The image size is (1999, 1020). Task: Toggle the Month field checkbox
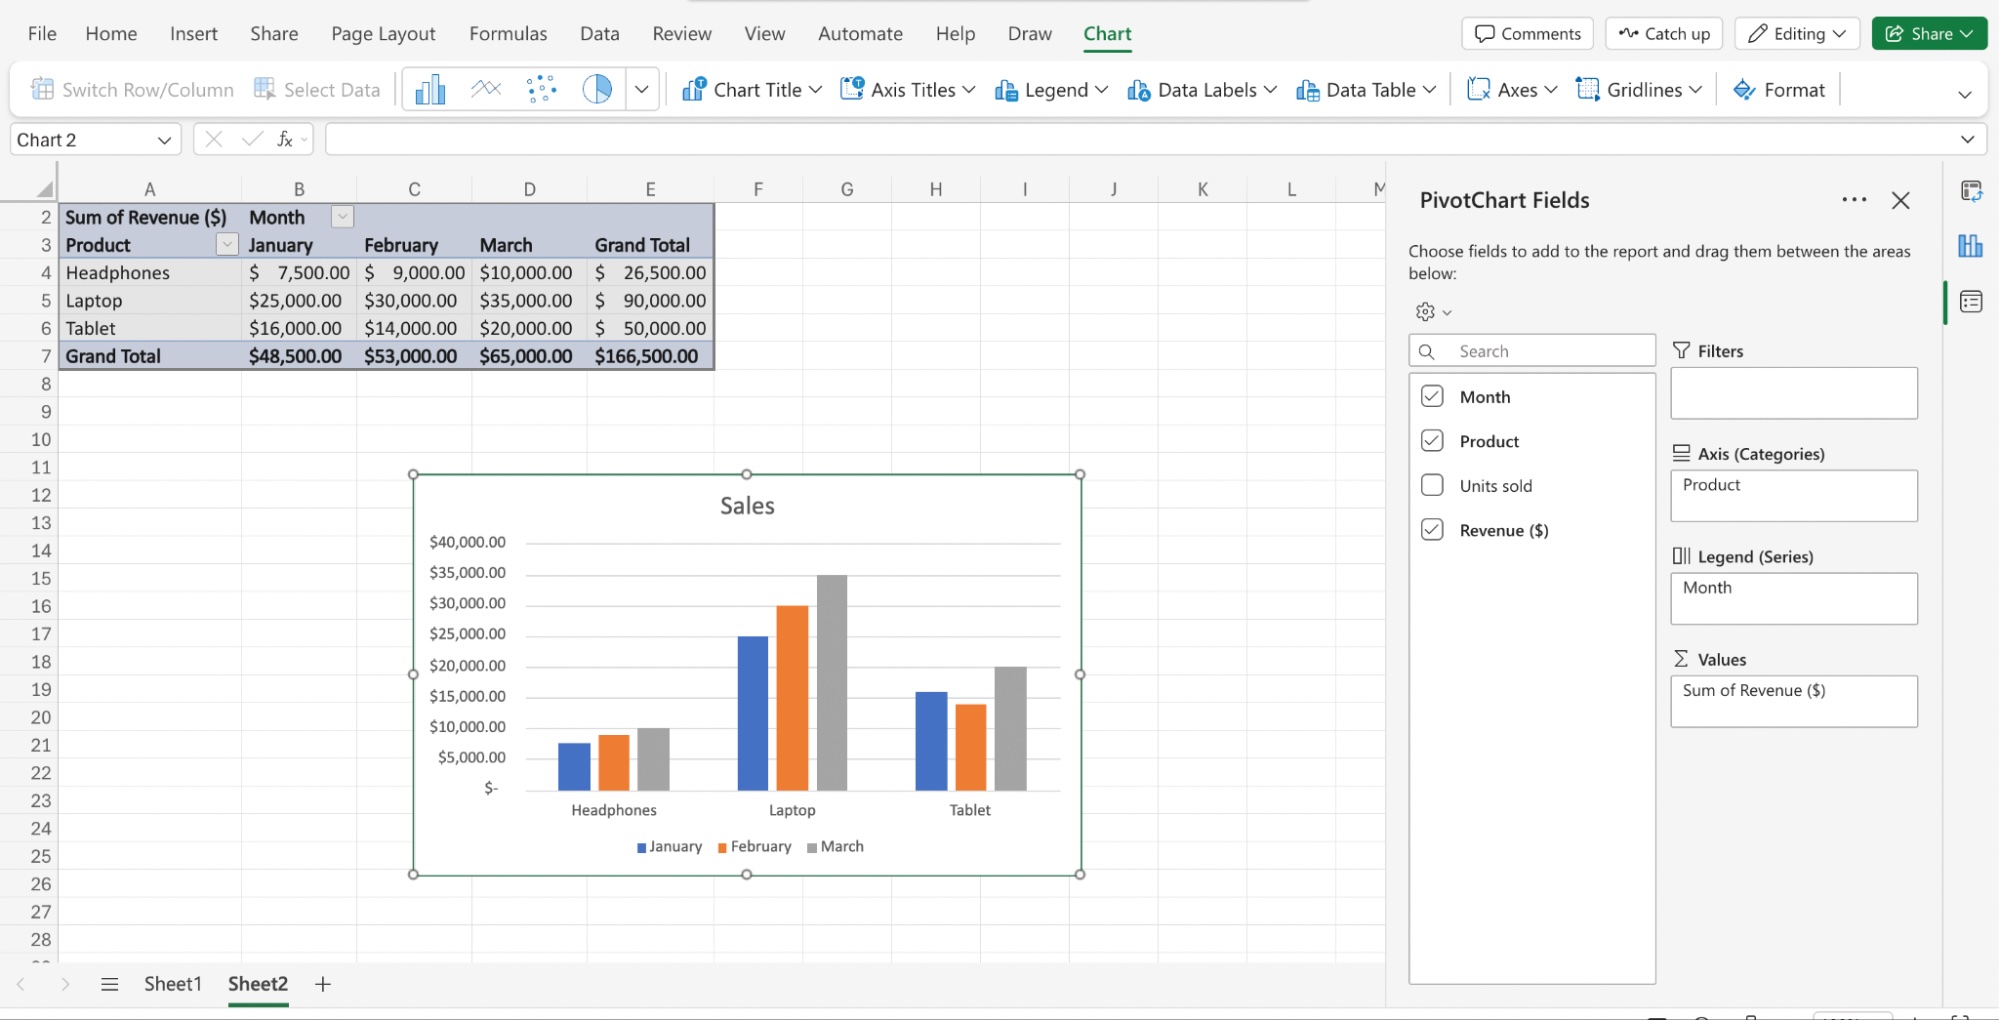(1432, 396)
